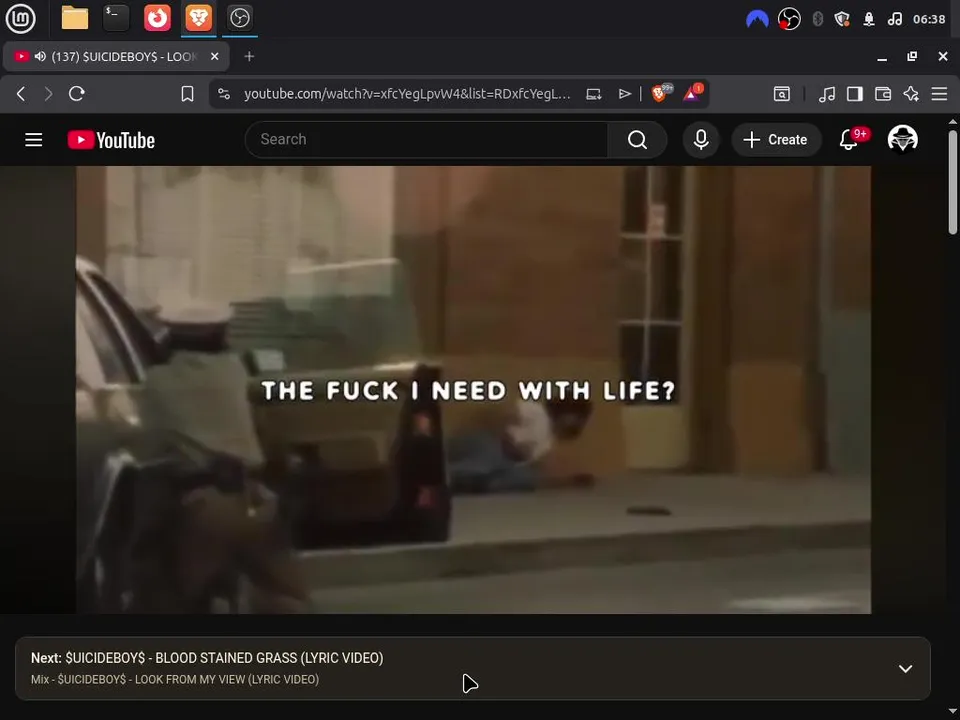
Task: Open media control music note toolbar
Action: tap(827, 94)
